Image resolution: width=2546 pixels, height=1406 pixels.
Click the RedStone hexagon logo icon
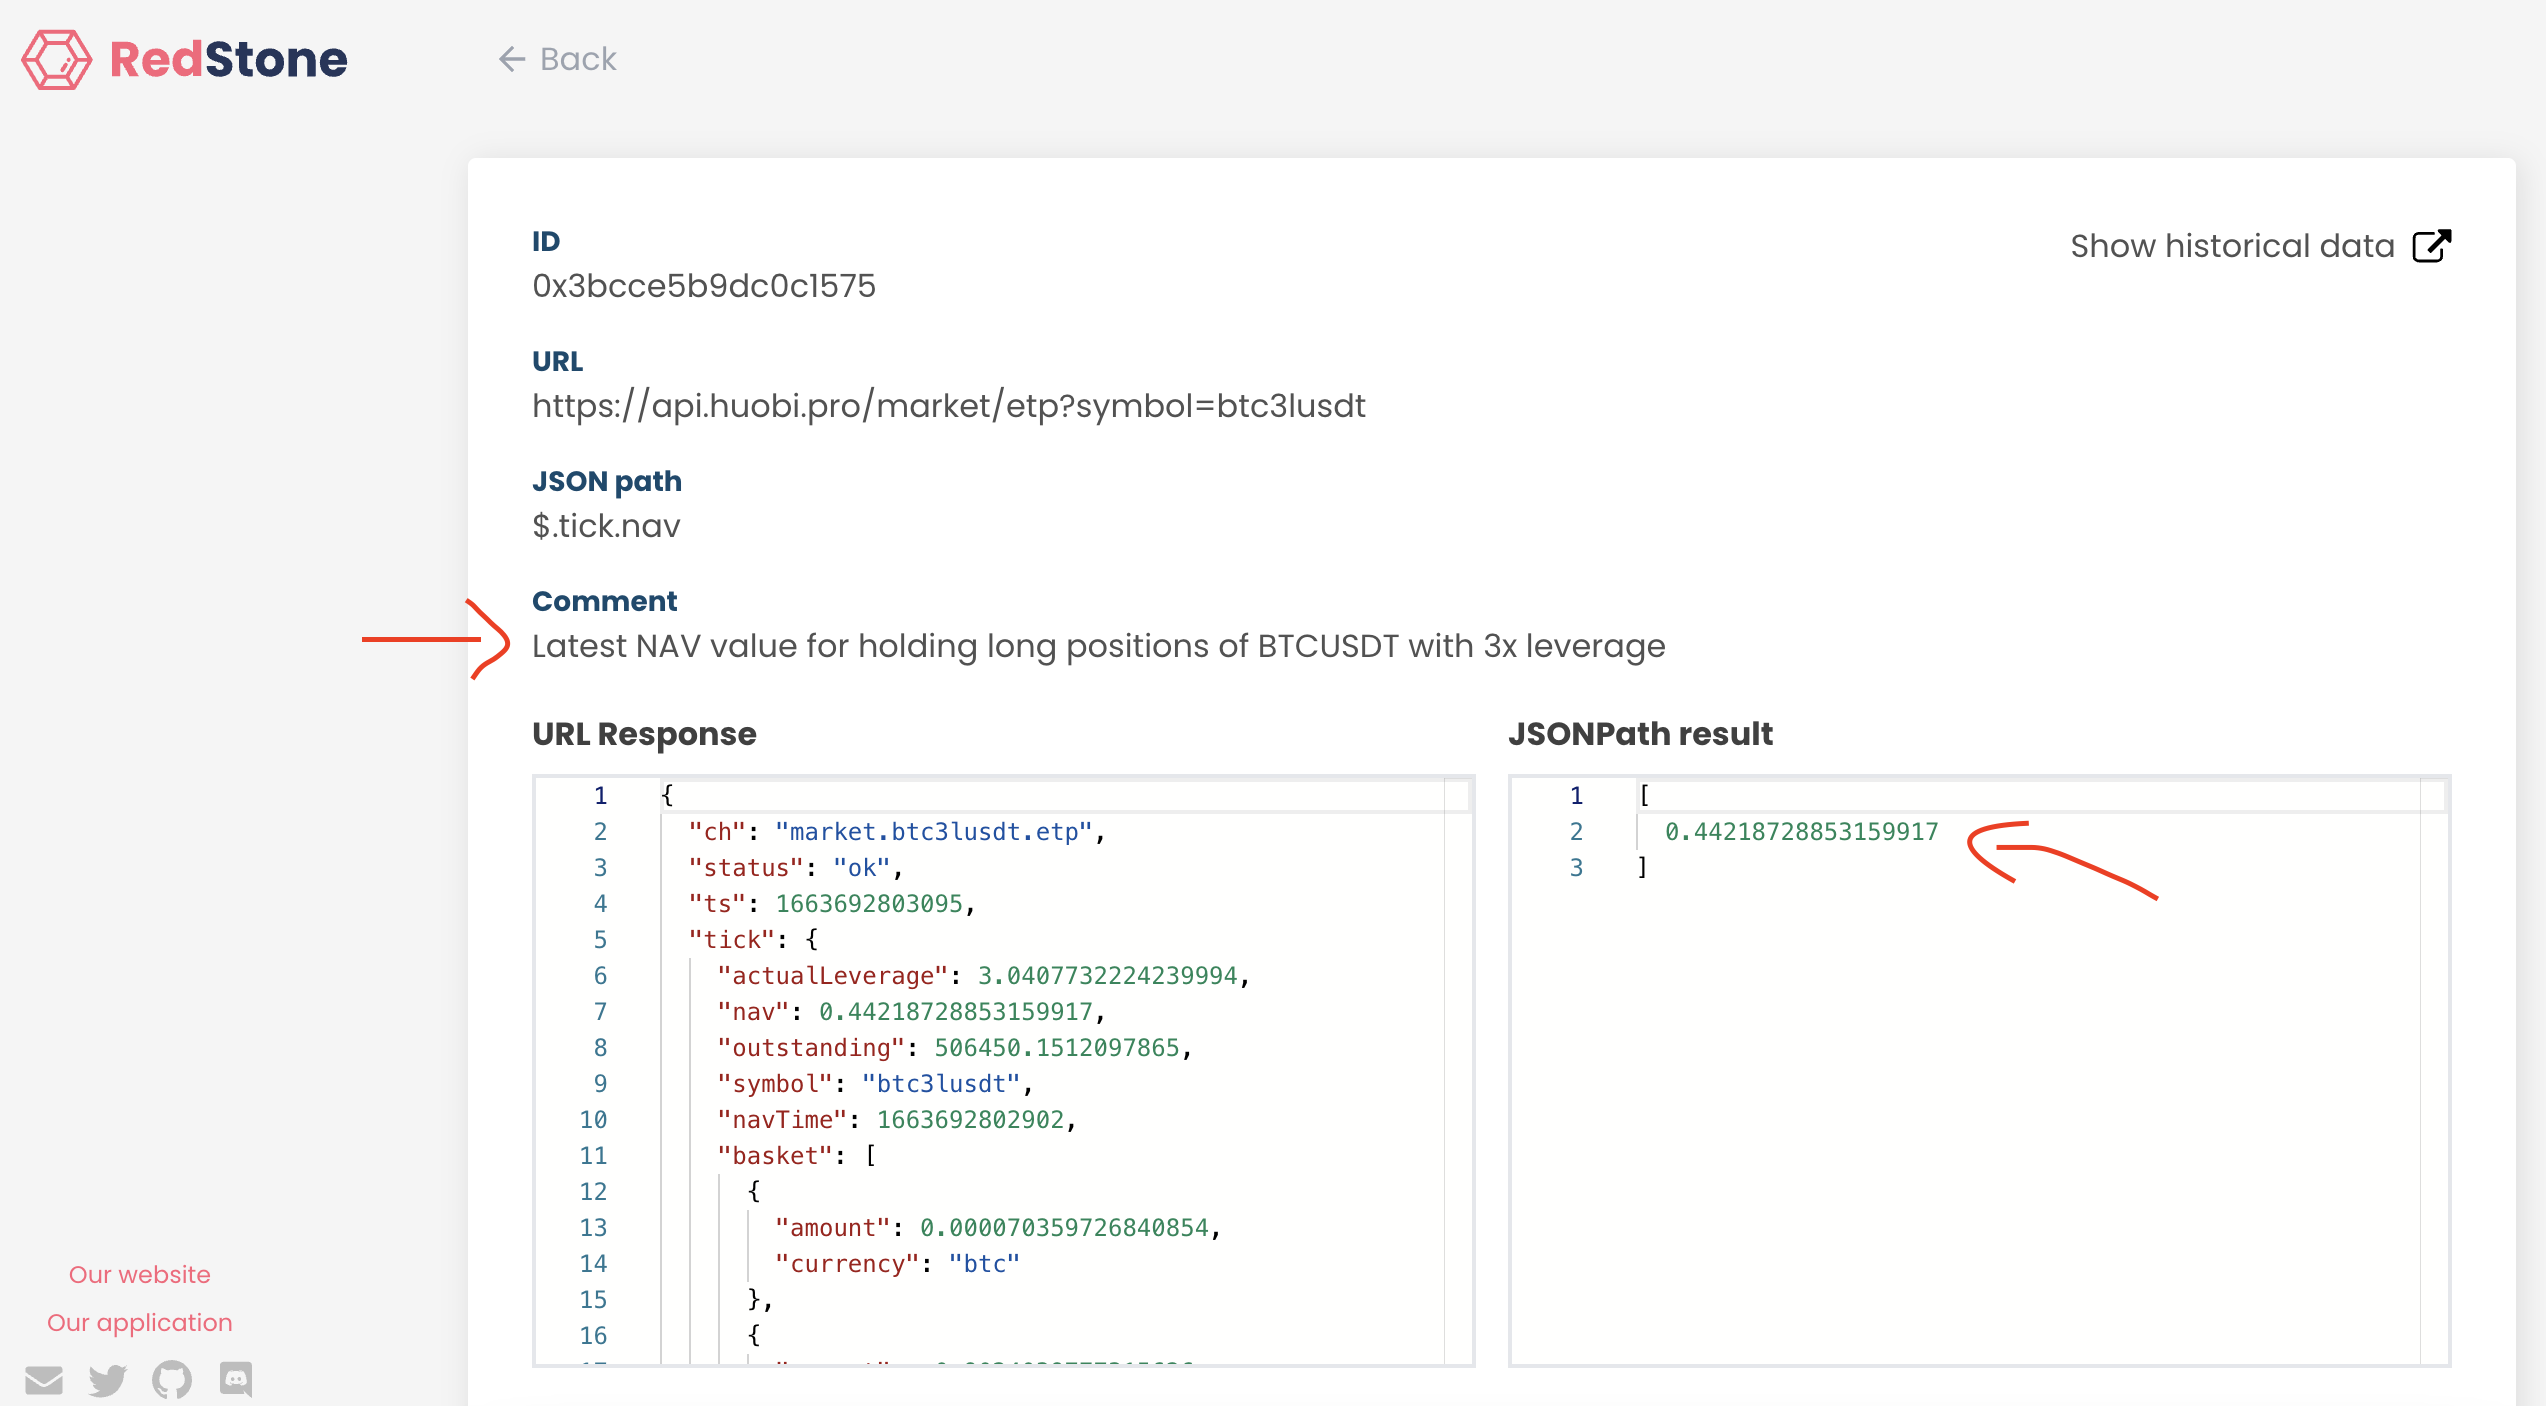click(x=56, y=59)
